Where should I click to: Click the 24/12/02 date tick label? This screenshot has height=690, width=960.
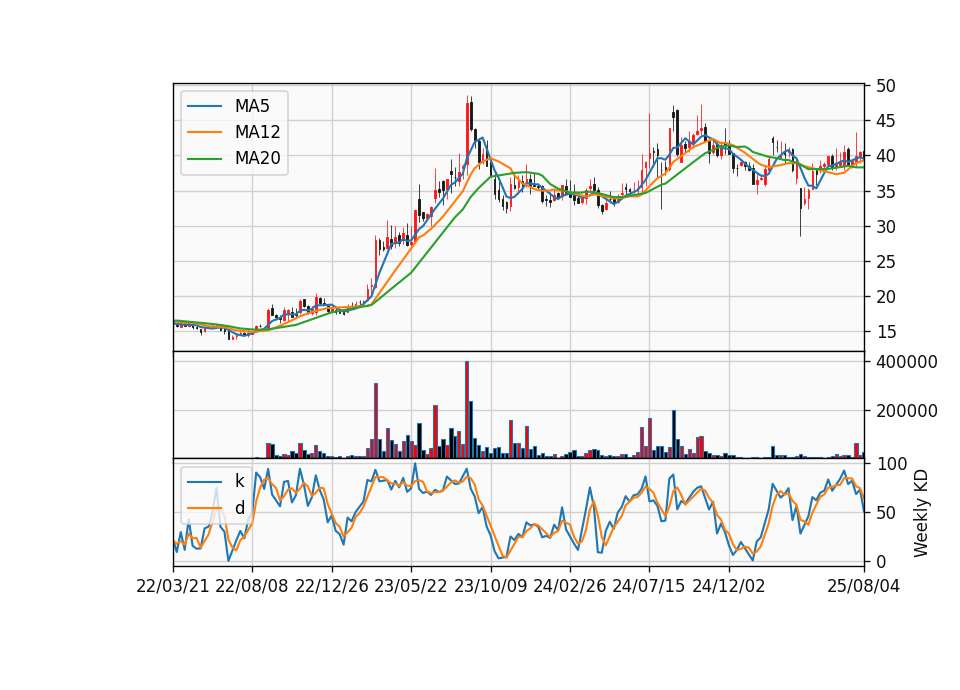[x=729, y=586]
